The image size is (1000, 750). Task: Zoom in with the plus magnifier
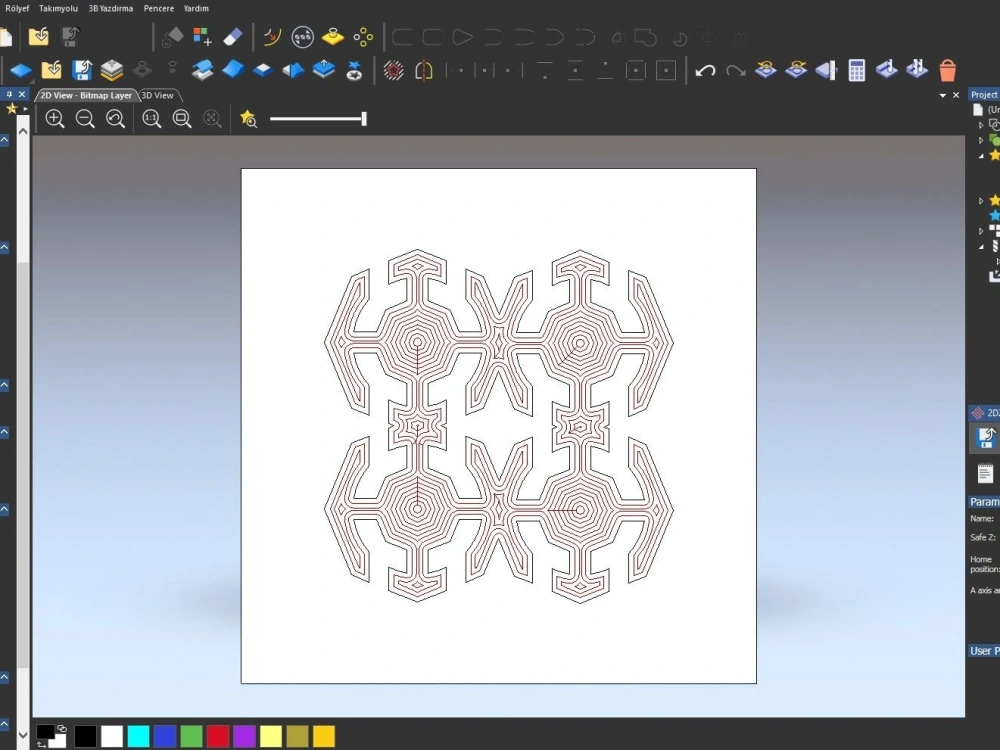coord(55,119)
